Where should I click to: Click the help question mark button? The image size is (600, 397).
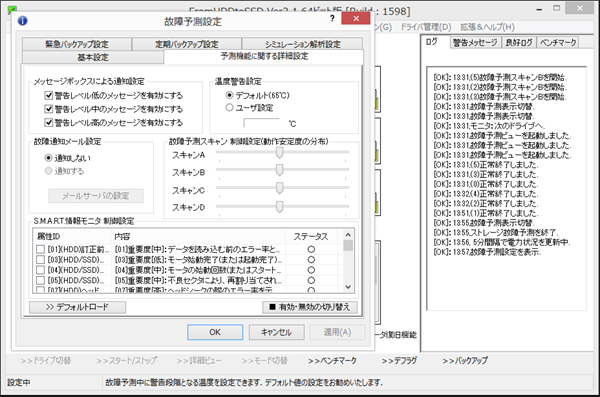coord(332,18)
